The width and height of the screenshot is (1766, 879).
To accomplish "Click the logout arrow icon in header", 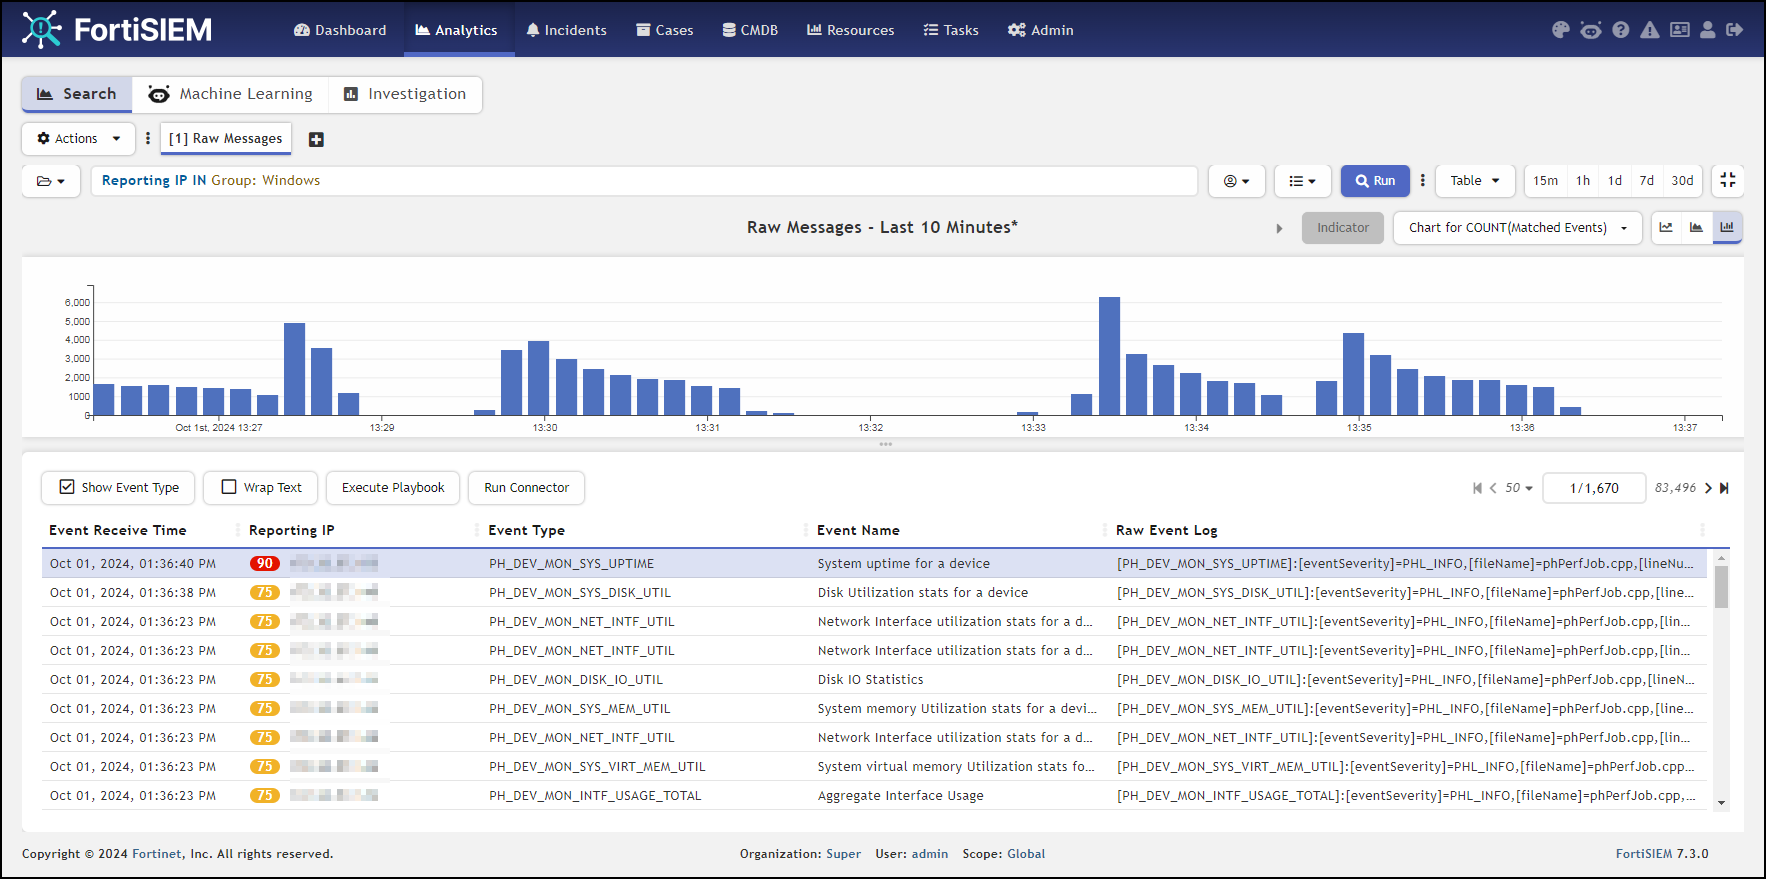I will [x=1735, y=30].
